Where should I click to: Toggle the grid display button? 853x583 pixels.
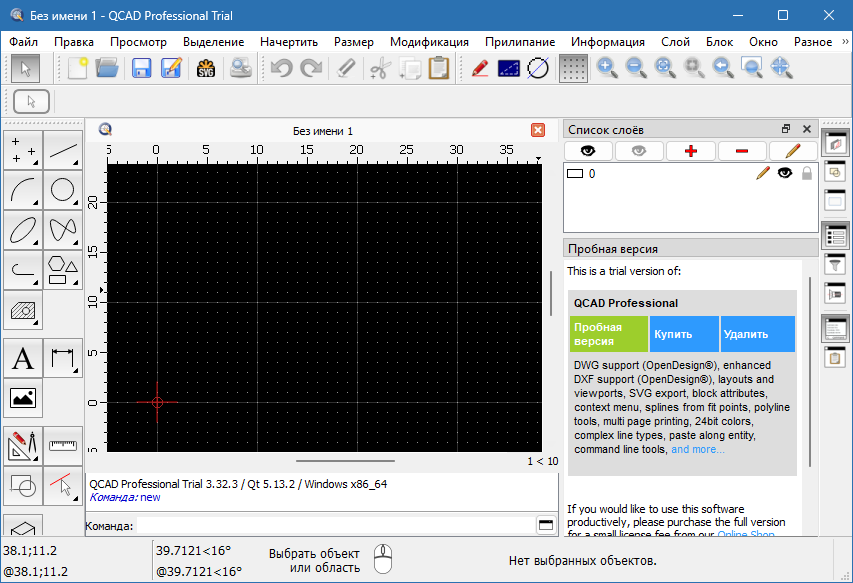click(573, 69)
